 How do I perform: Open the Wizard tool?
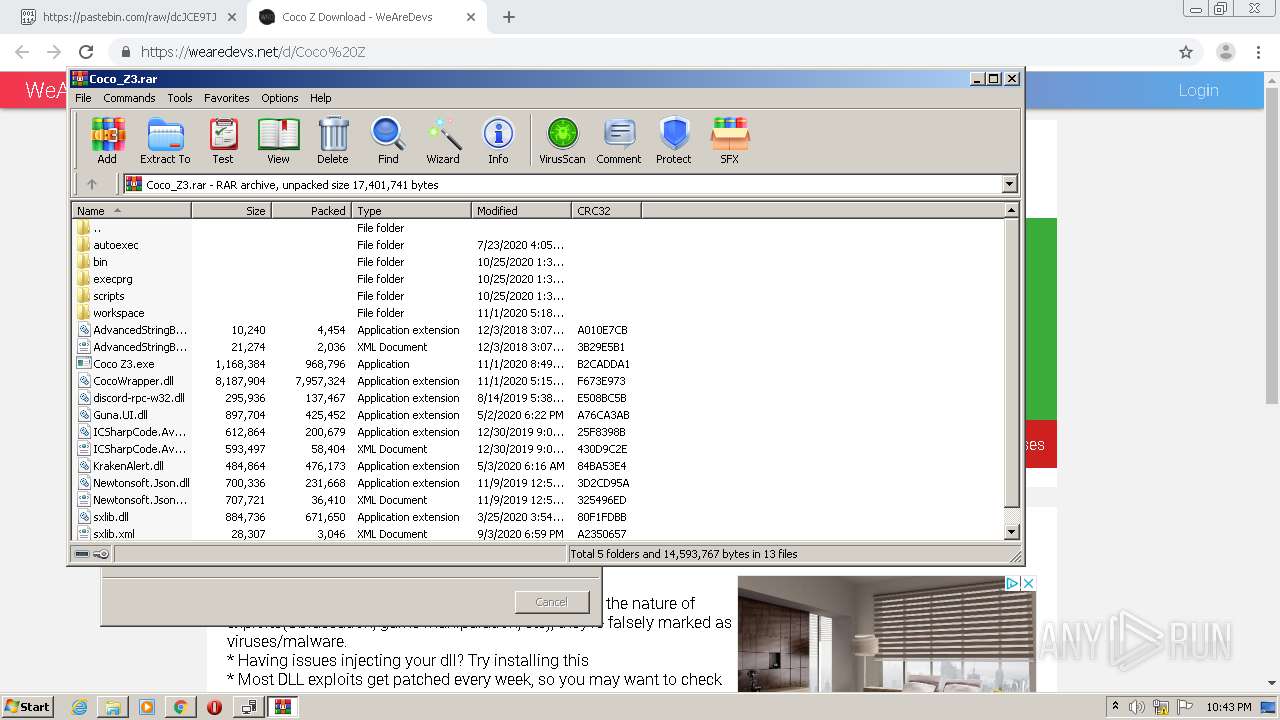443,140
